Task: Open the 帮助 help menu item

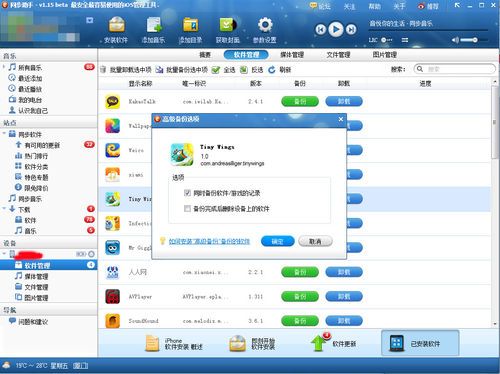Action: [374, 6]
